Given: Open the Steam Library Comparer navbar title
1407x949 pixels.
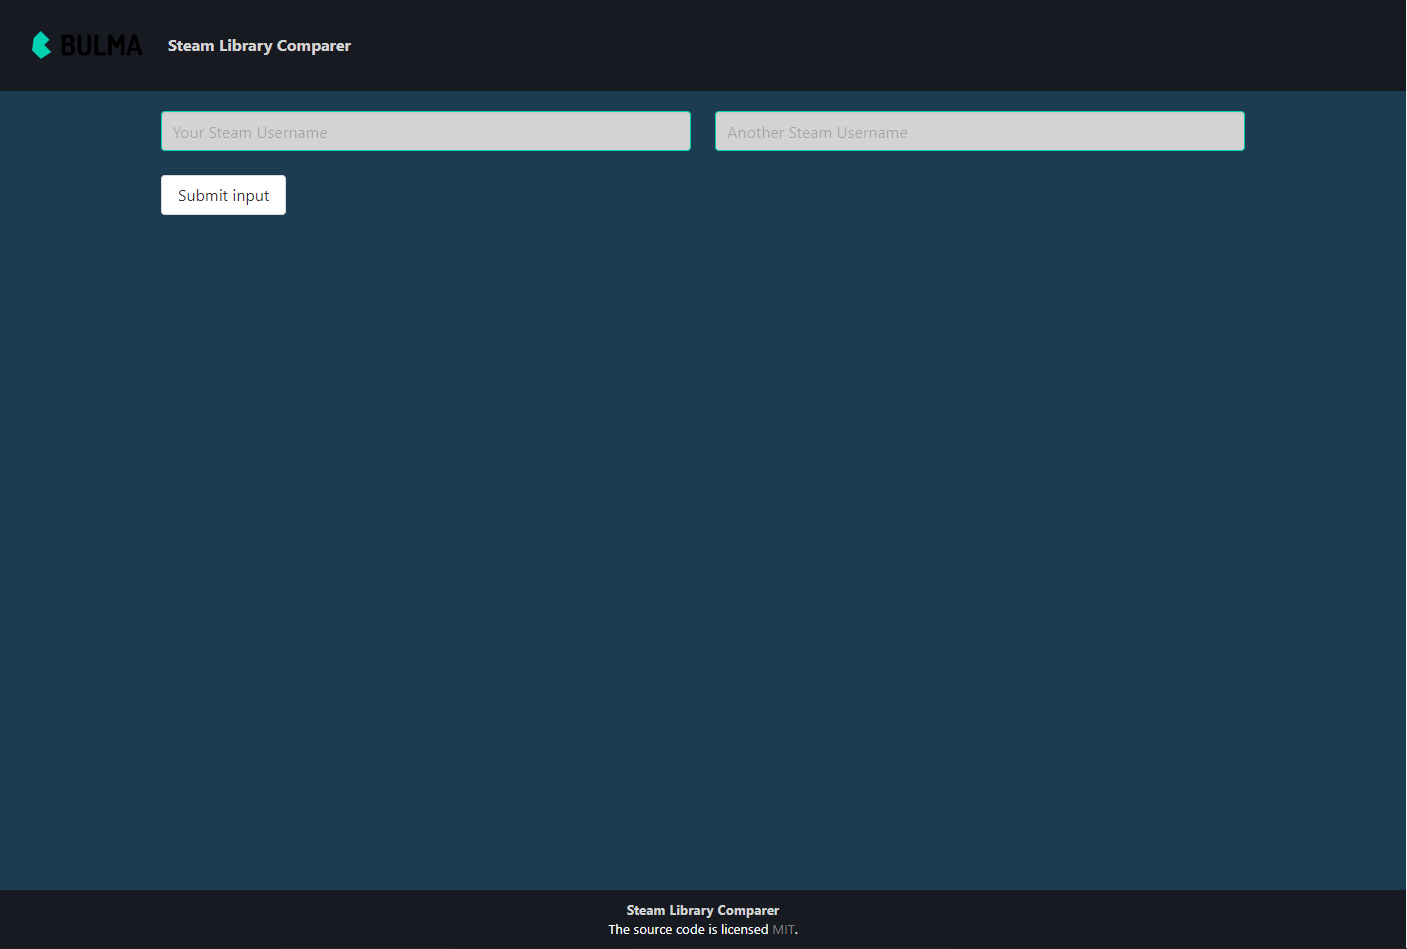Looking at the screenshot, I should (259, 46).
